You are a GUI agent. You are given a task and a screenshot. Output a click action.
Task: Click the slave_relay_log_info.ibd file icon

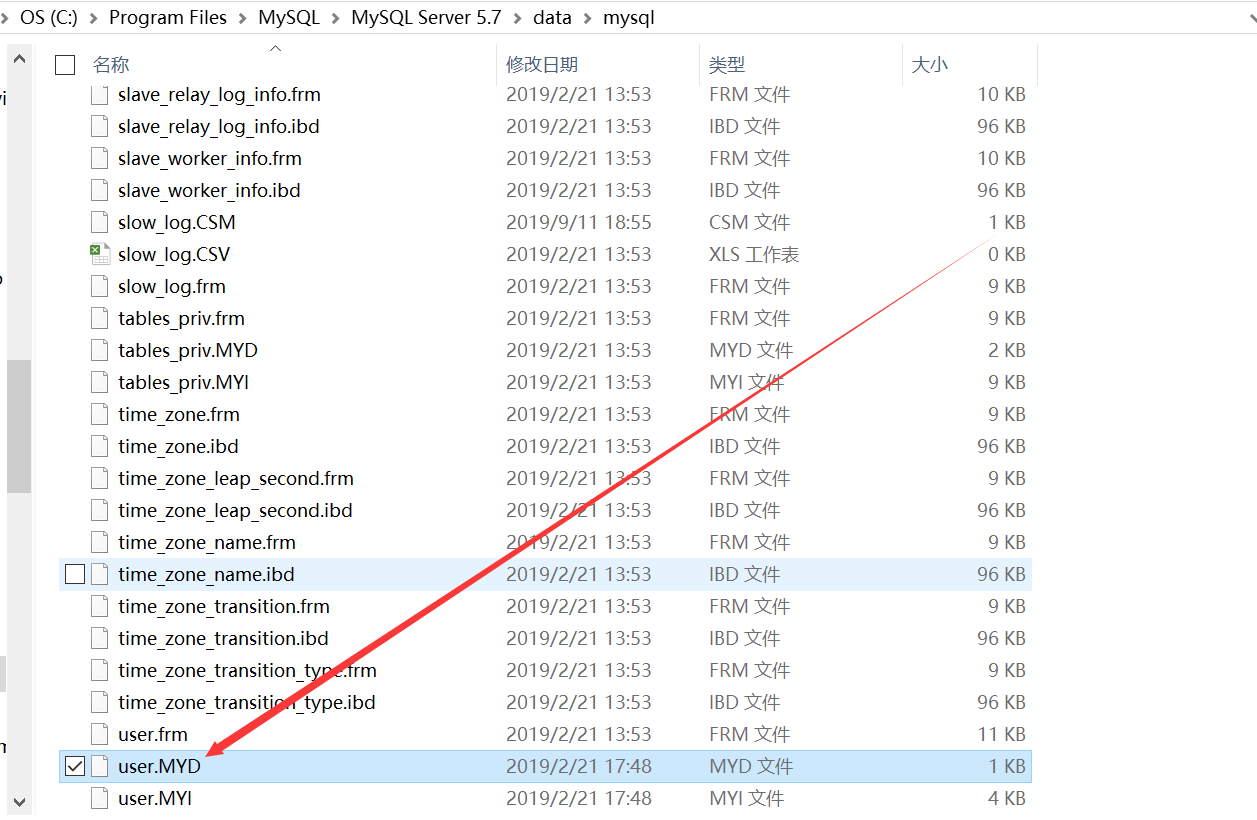tap(99, 127)
